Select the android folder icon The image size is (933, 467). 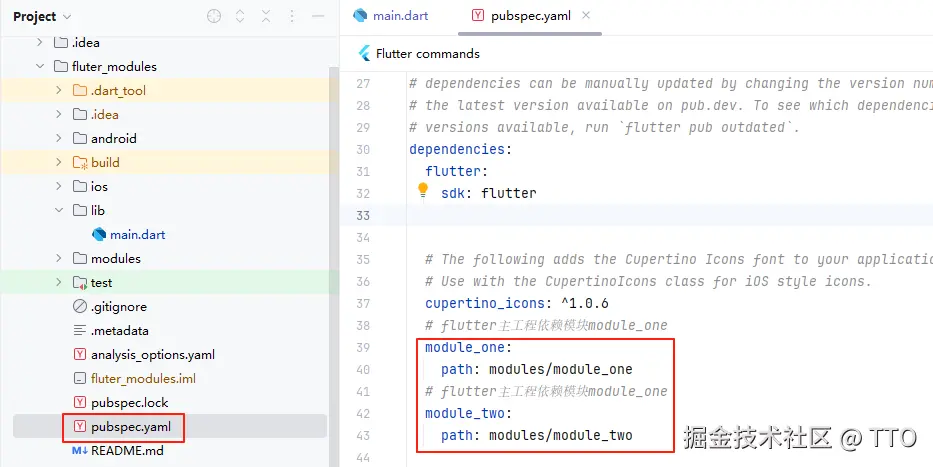coord(79,138)
